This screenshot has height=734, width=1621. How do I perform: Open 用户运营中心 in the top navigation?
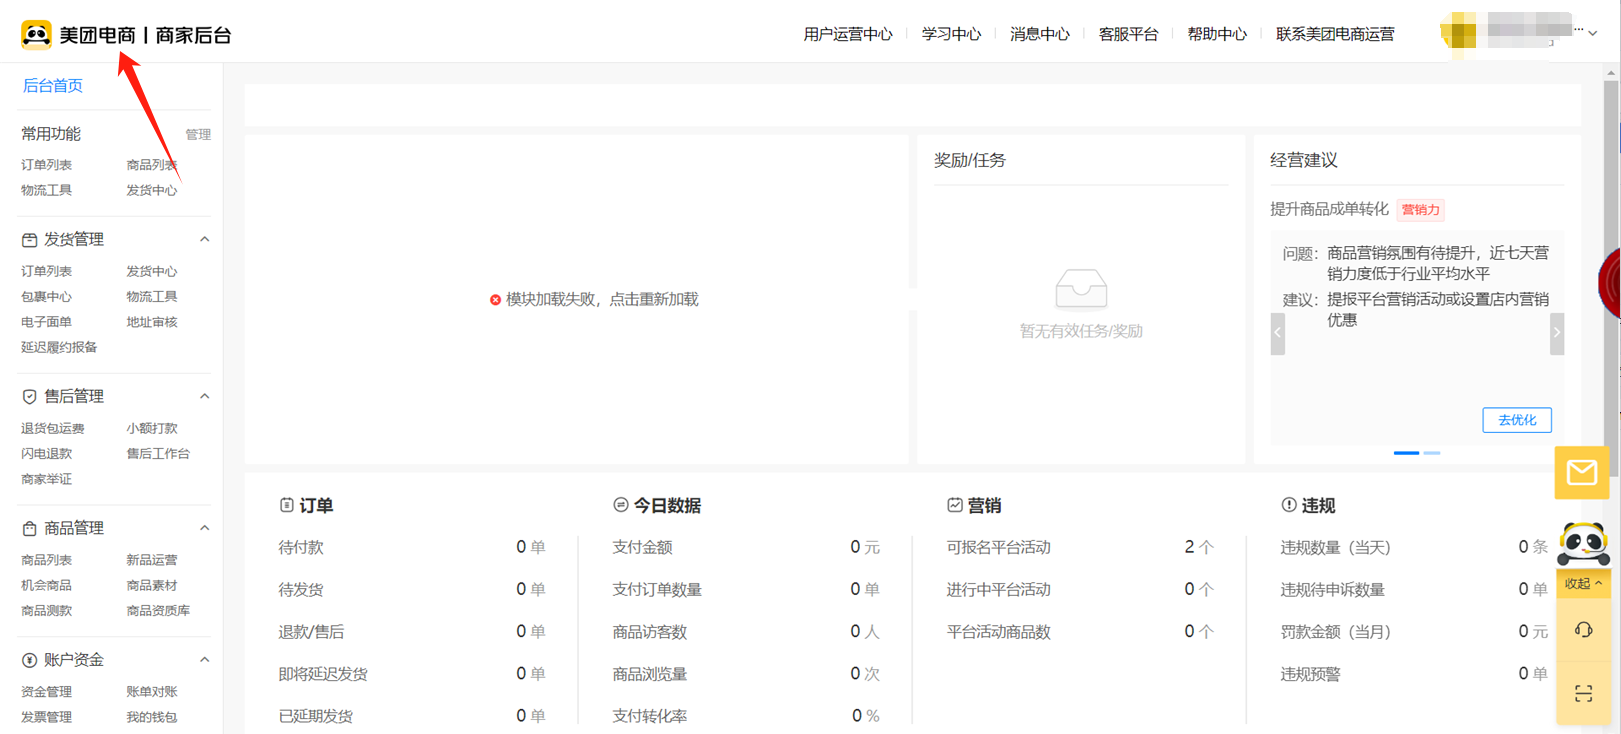[847, 34]
